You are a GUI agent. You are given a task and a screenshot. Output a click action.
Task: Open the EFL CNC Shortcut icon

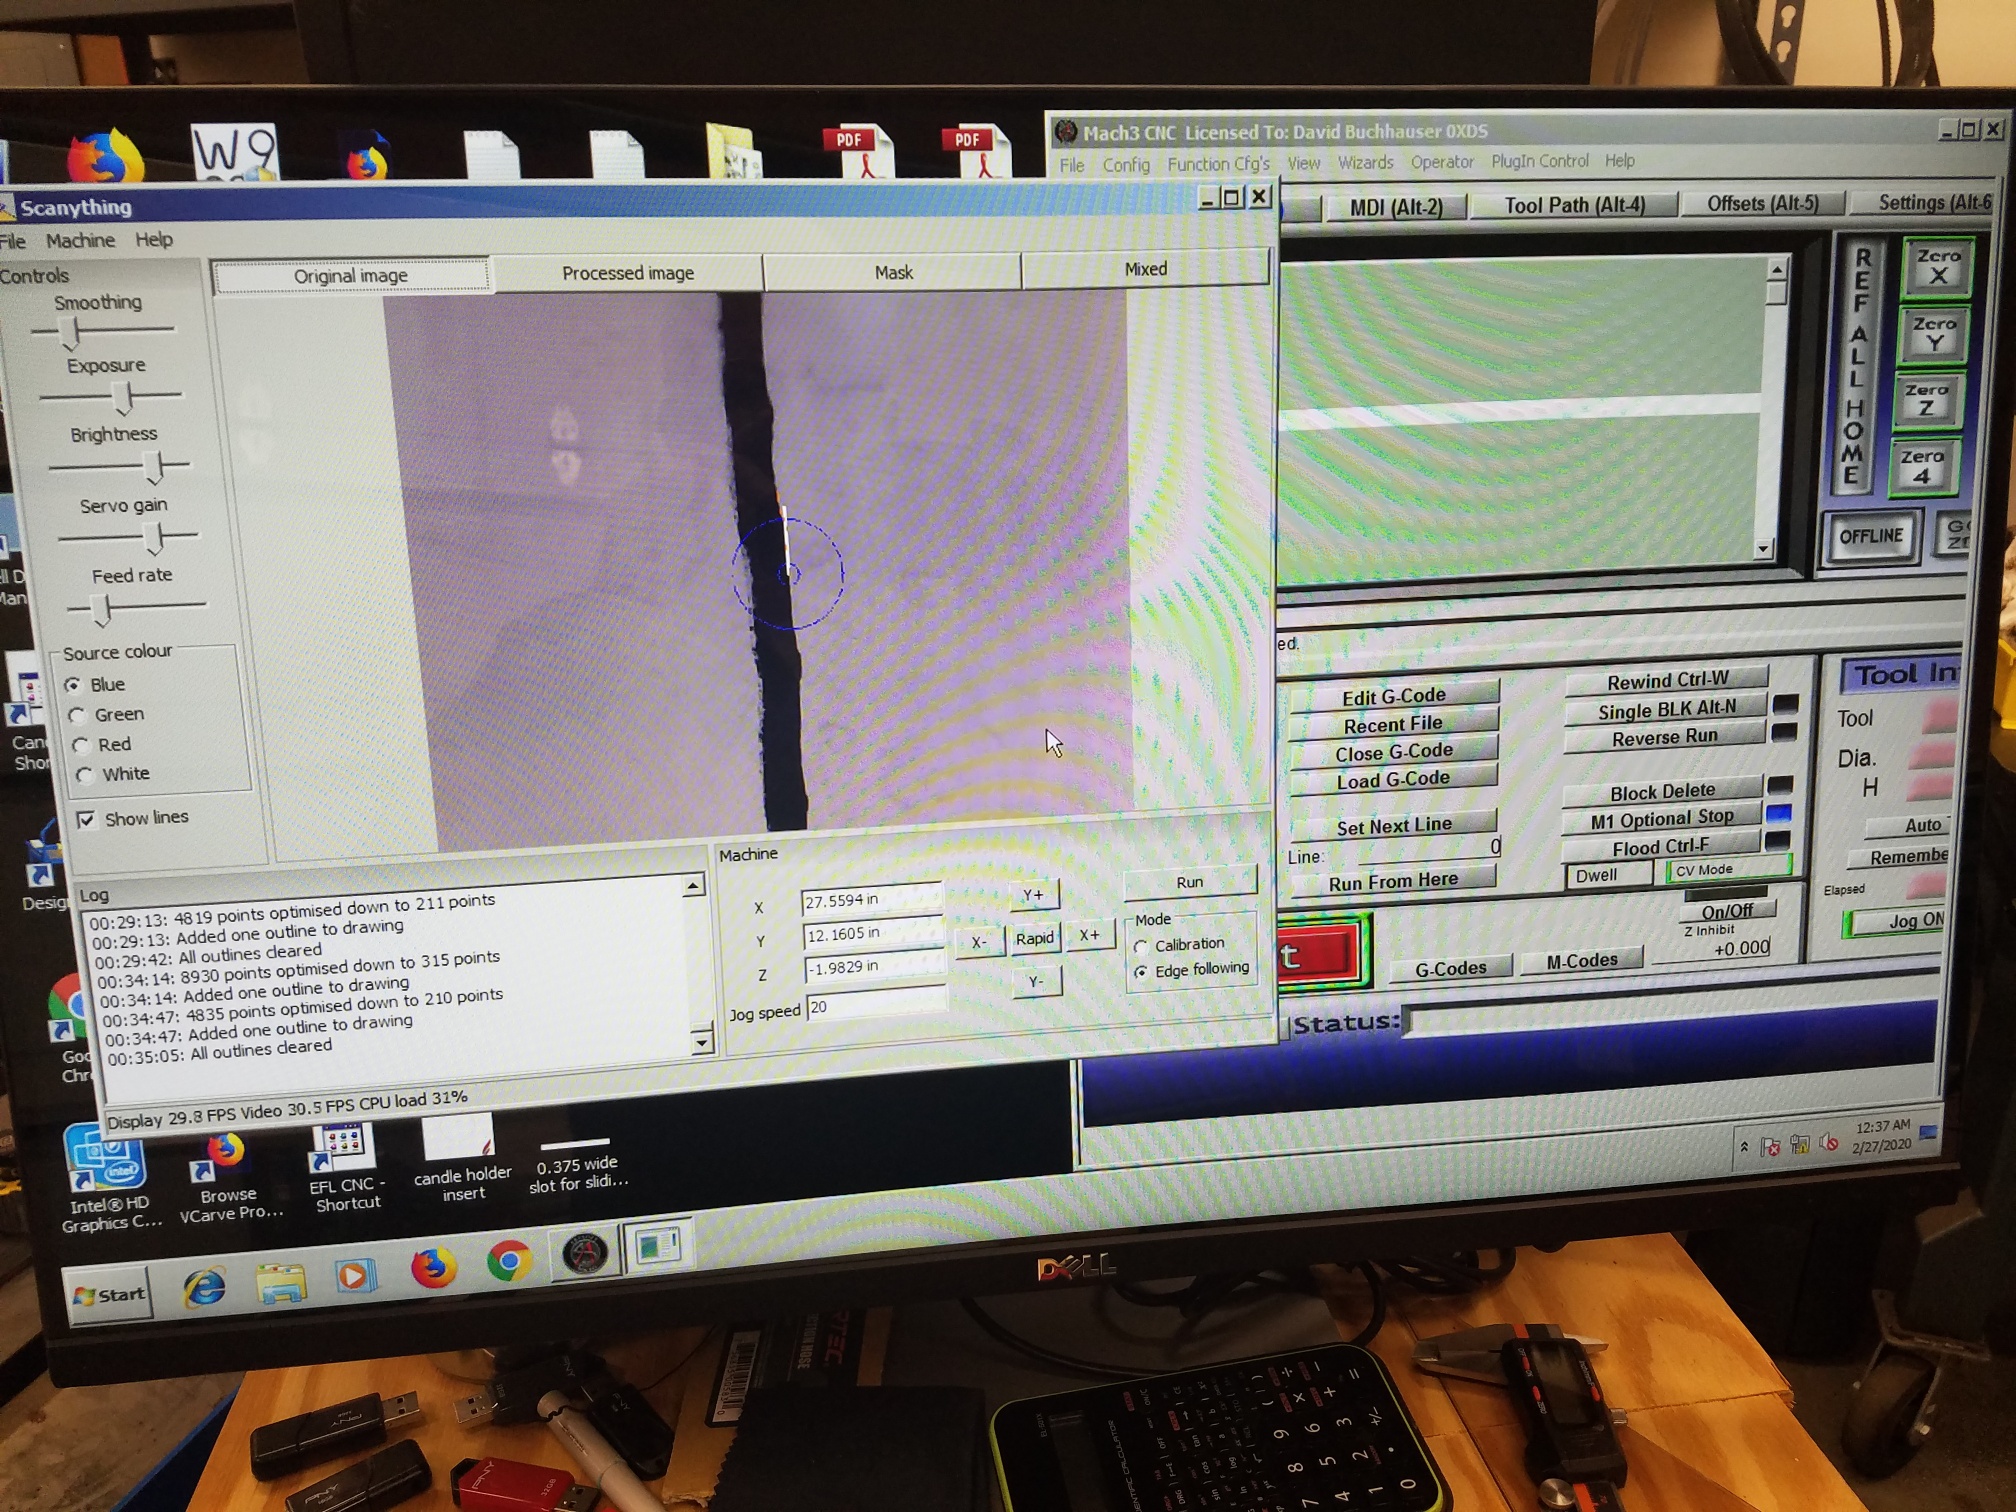coord(346,1167)
